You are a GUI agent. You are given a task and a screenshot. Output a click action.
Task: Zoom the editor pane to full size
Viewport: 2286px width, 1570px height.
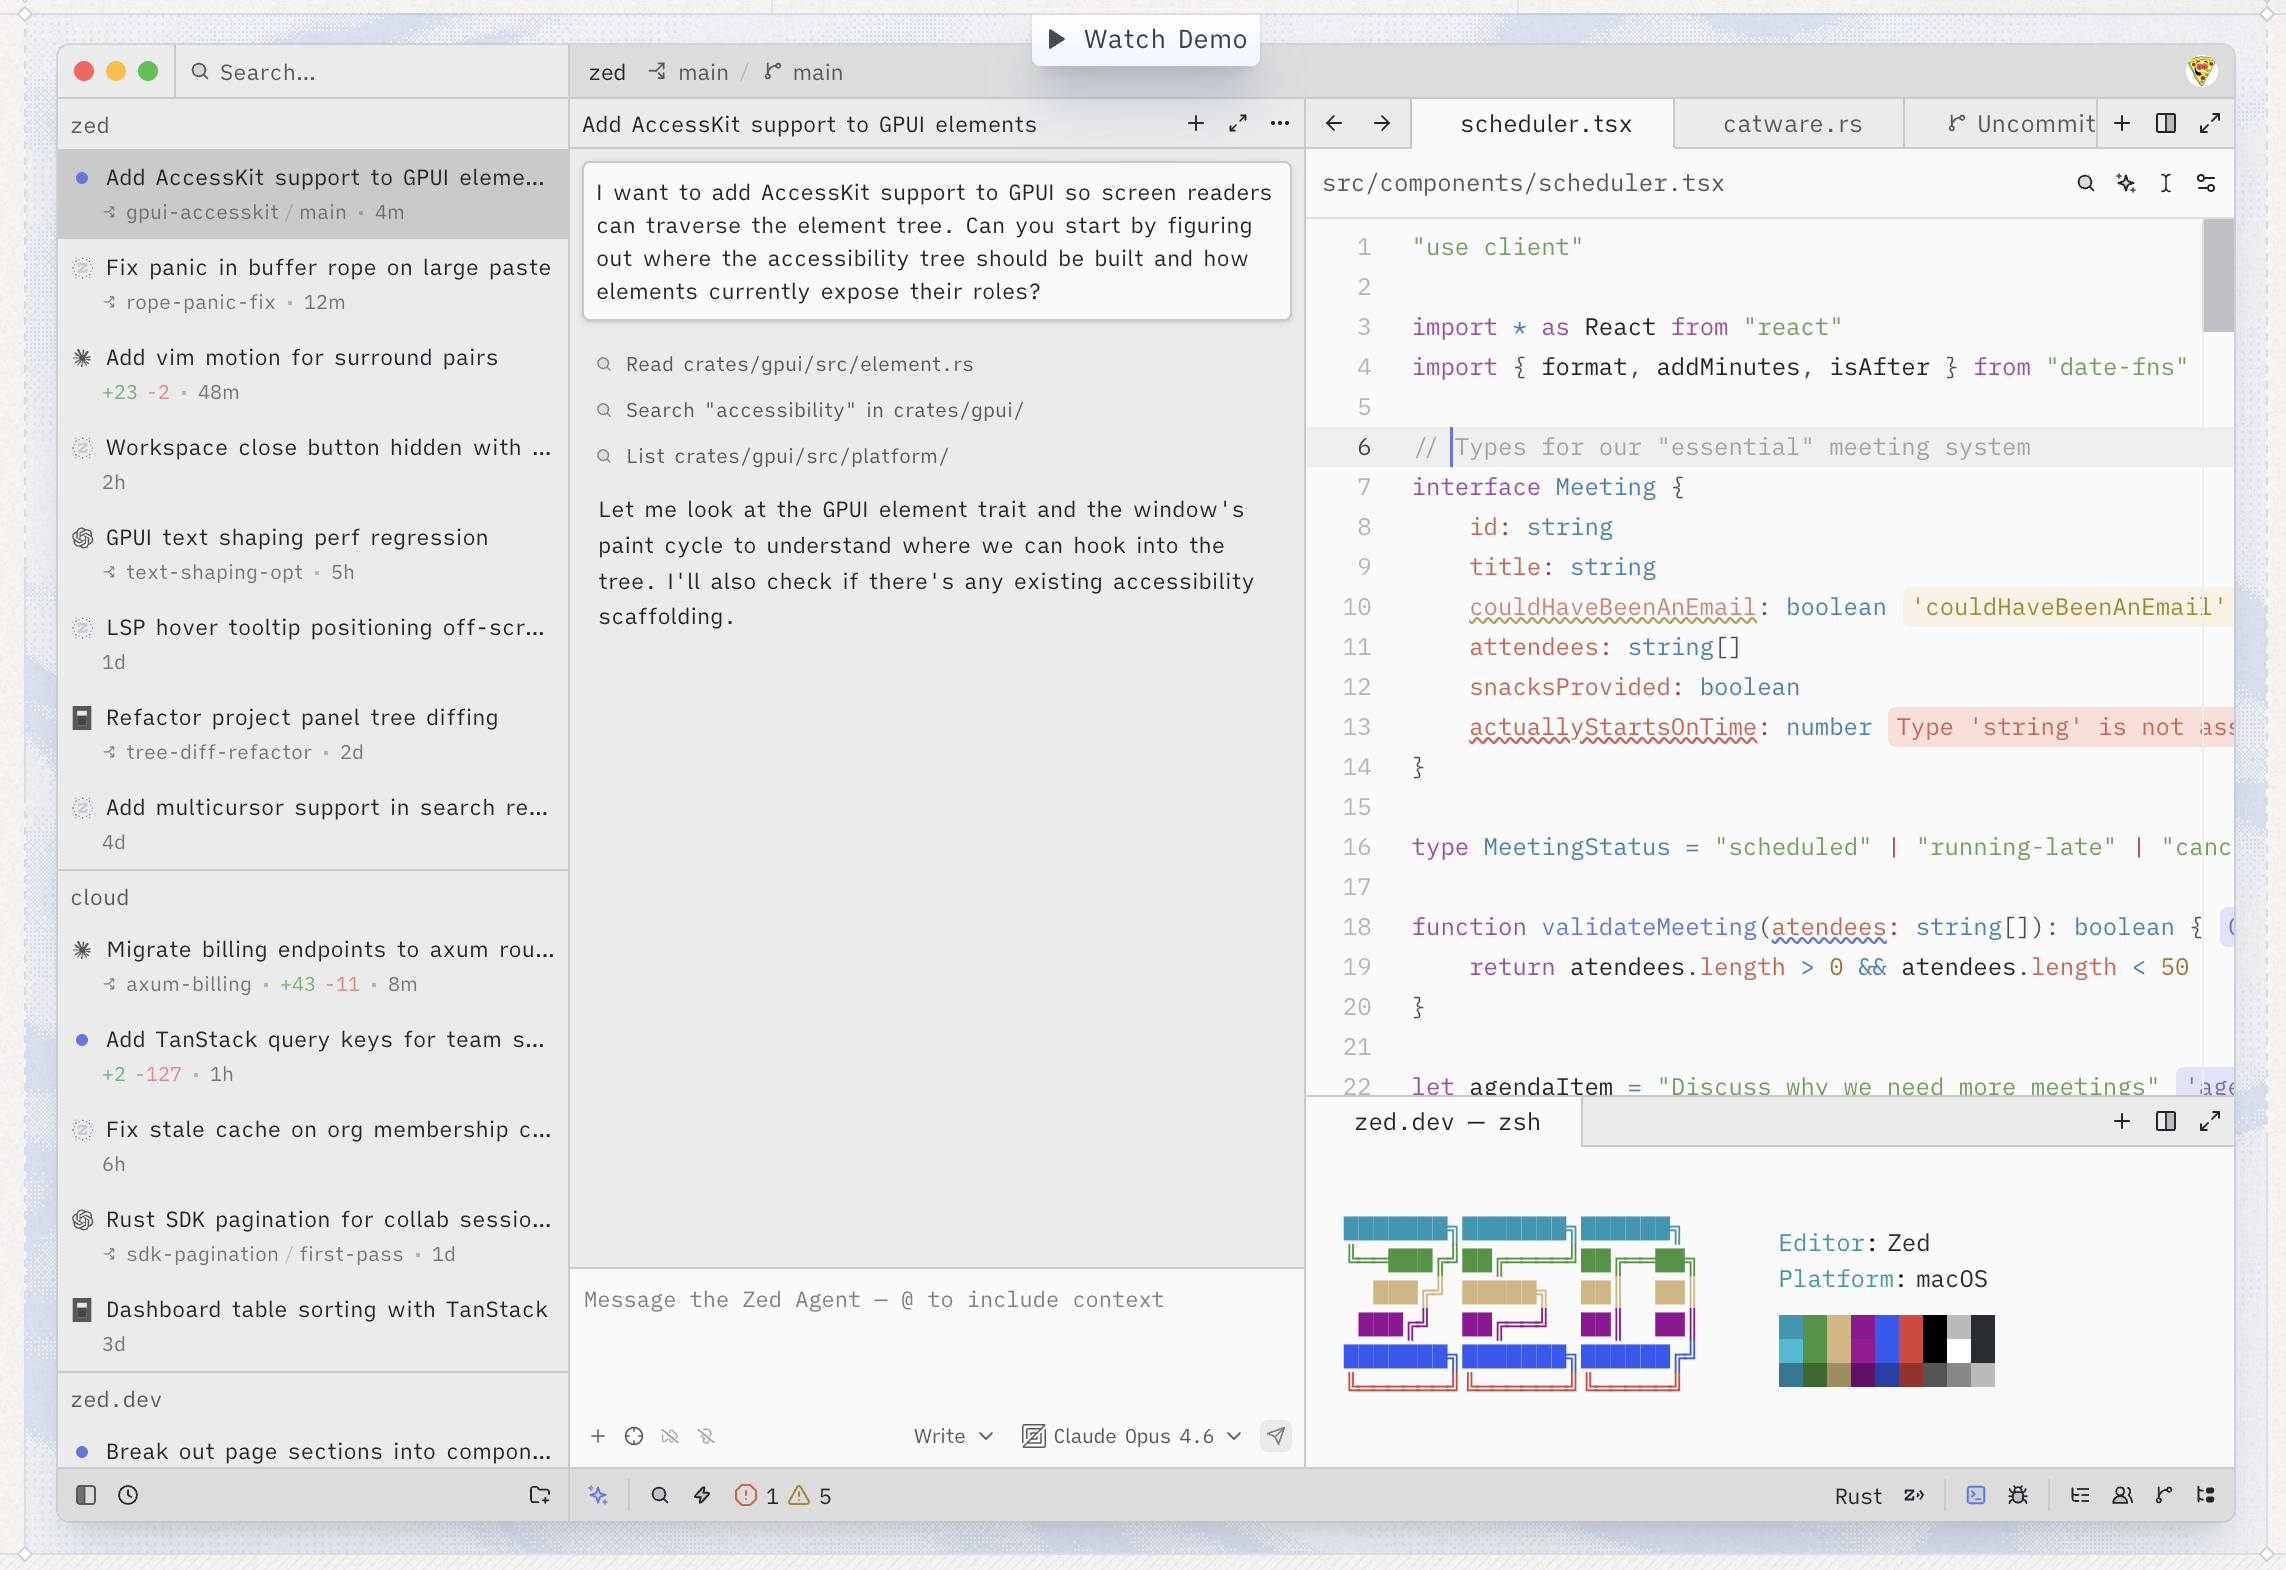coord(2210,123)
